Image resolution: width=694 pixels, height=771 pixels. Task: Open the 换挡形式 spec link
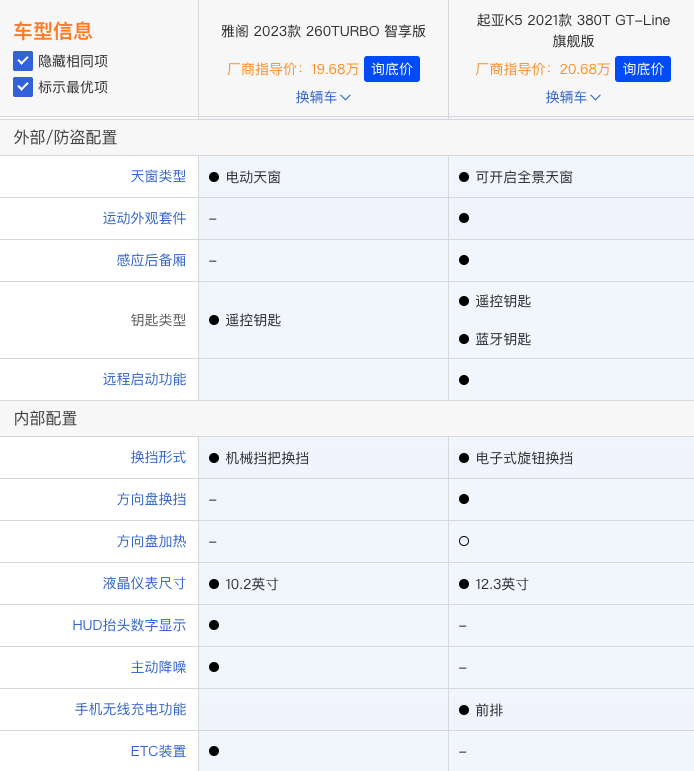click(158, 457)
